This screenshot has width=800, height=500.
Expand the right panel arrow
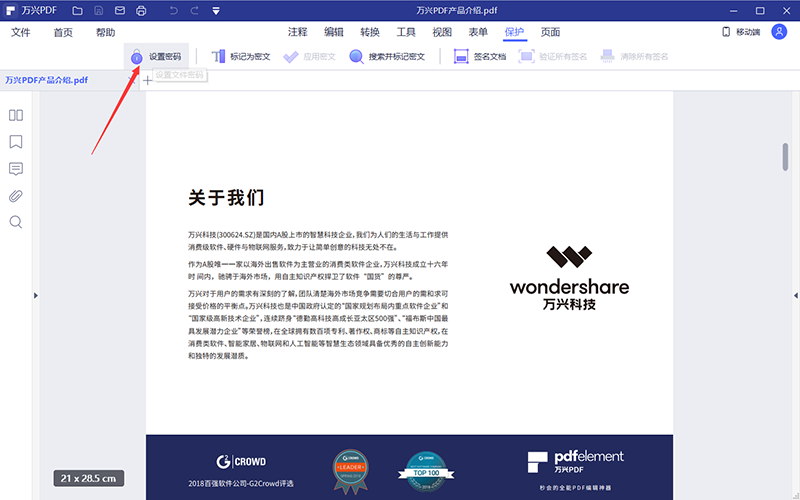796,295
